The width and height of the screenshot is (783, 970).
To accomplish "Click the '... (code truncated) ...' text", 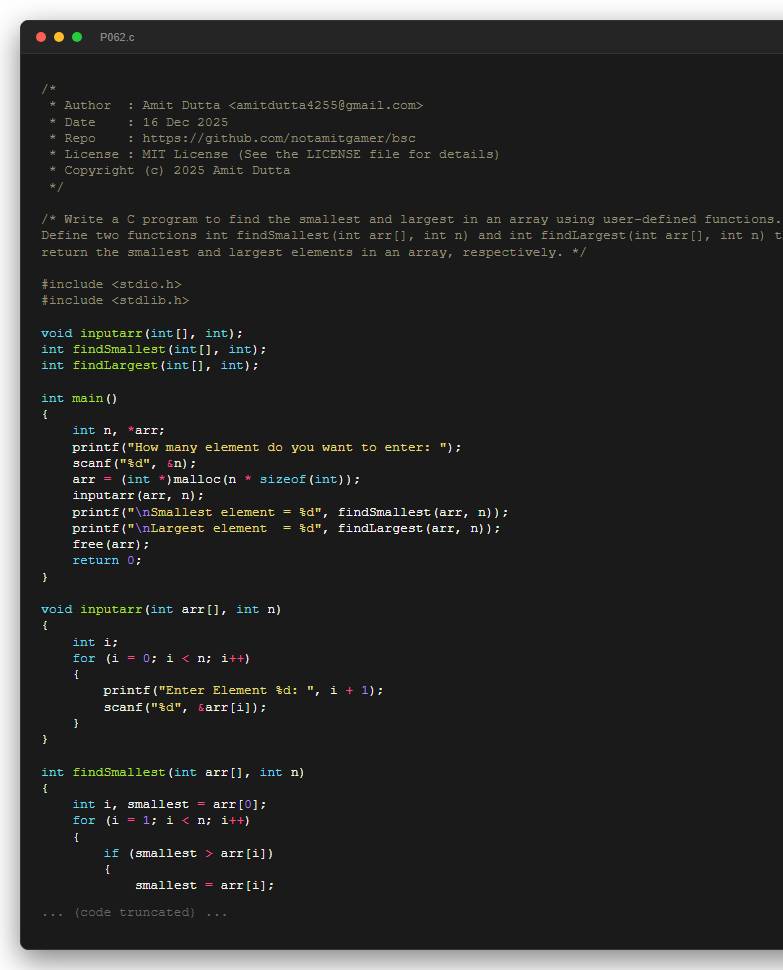I will 134,913.
